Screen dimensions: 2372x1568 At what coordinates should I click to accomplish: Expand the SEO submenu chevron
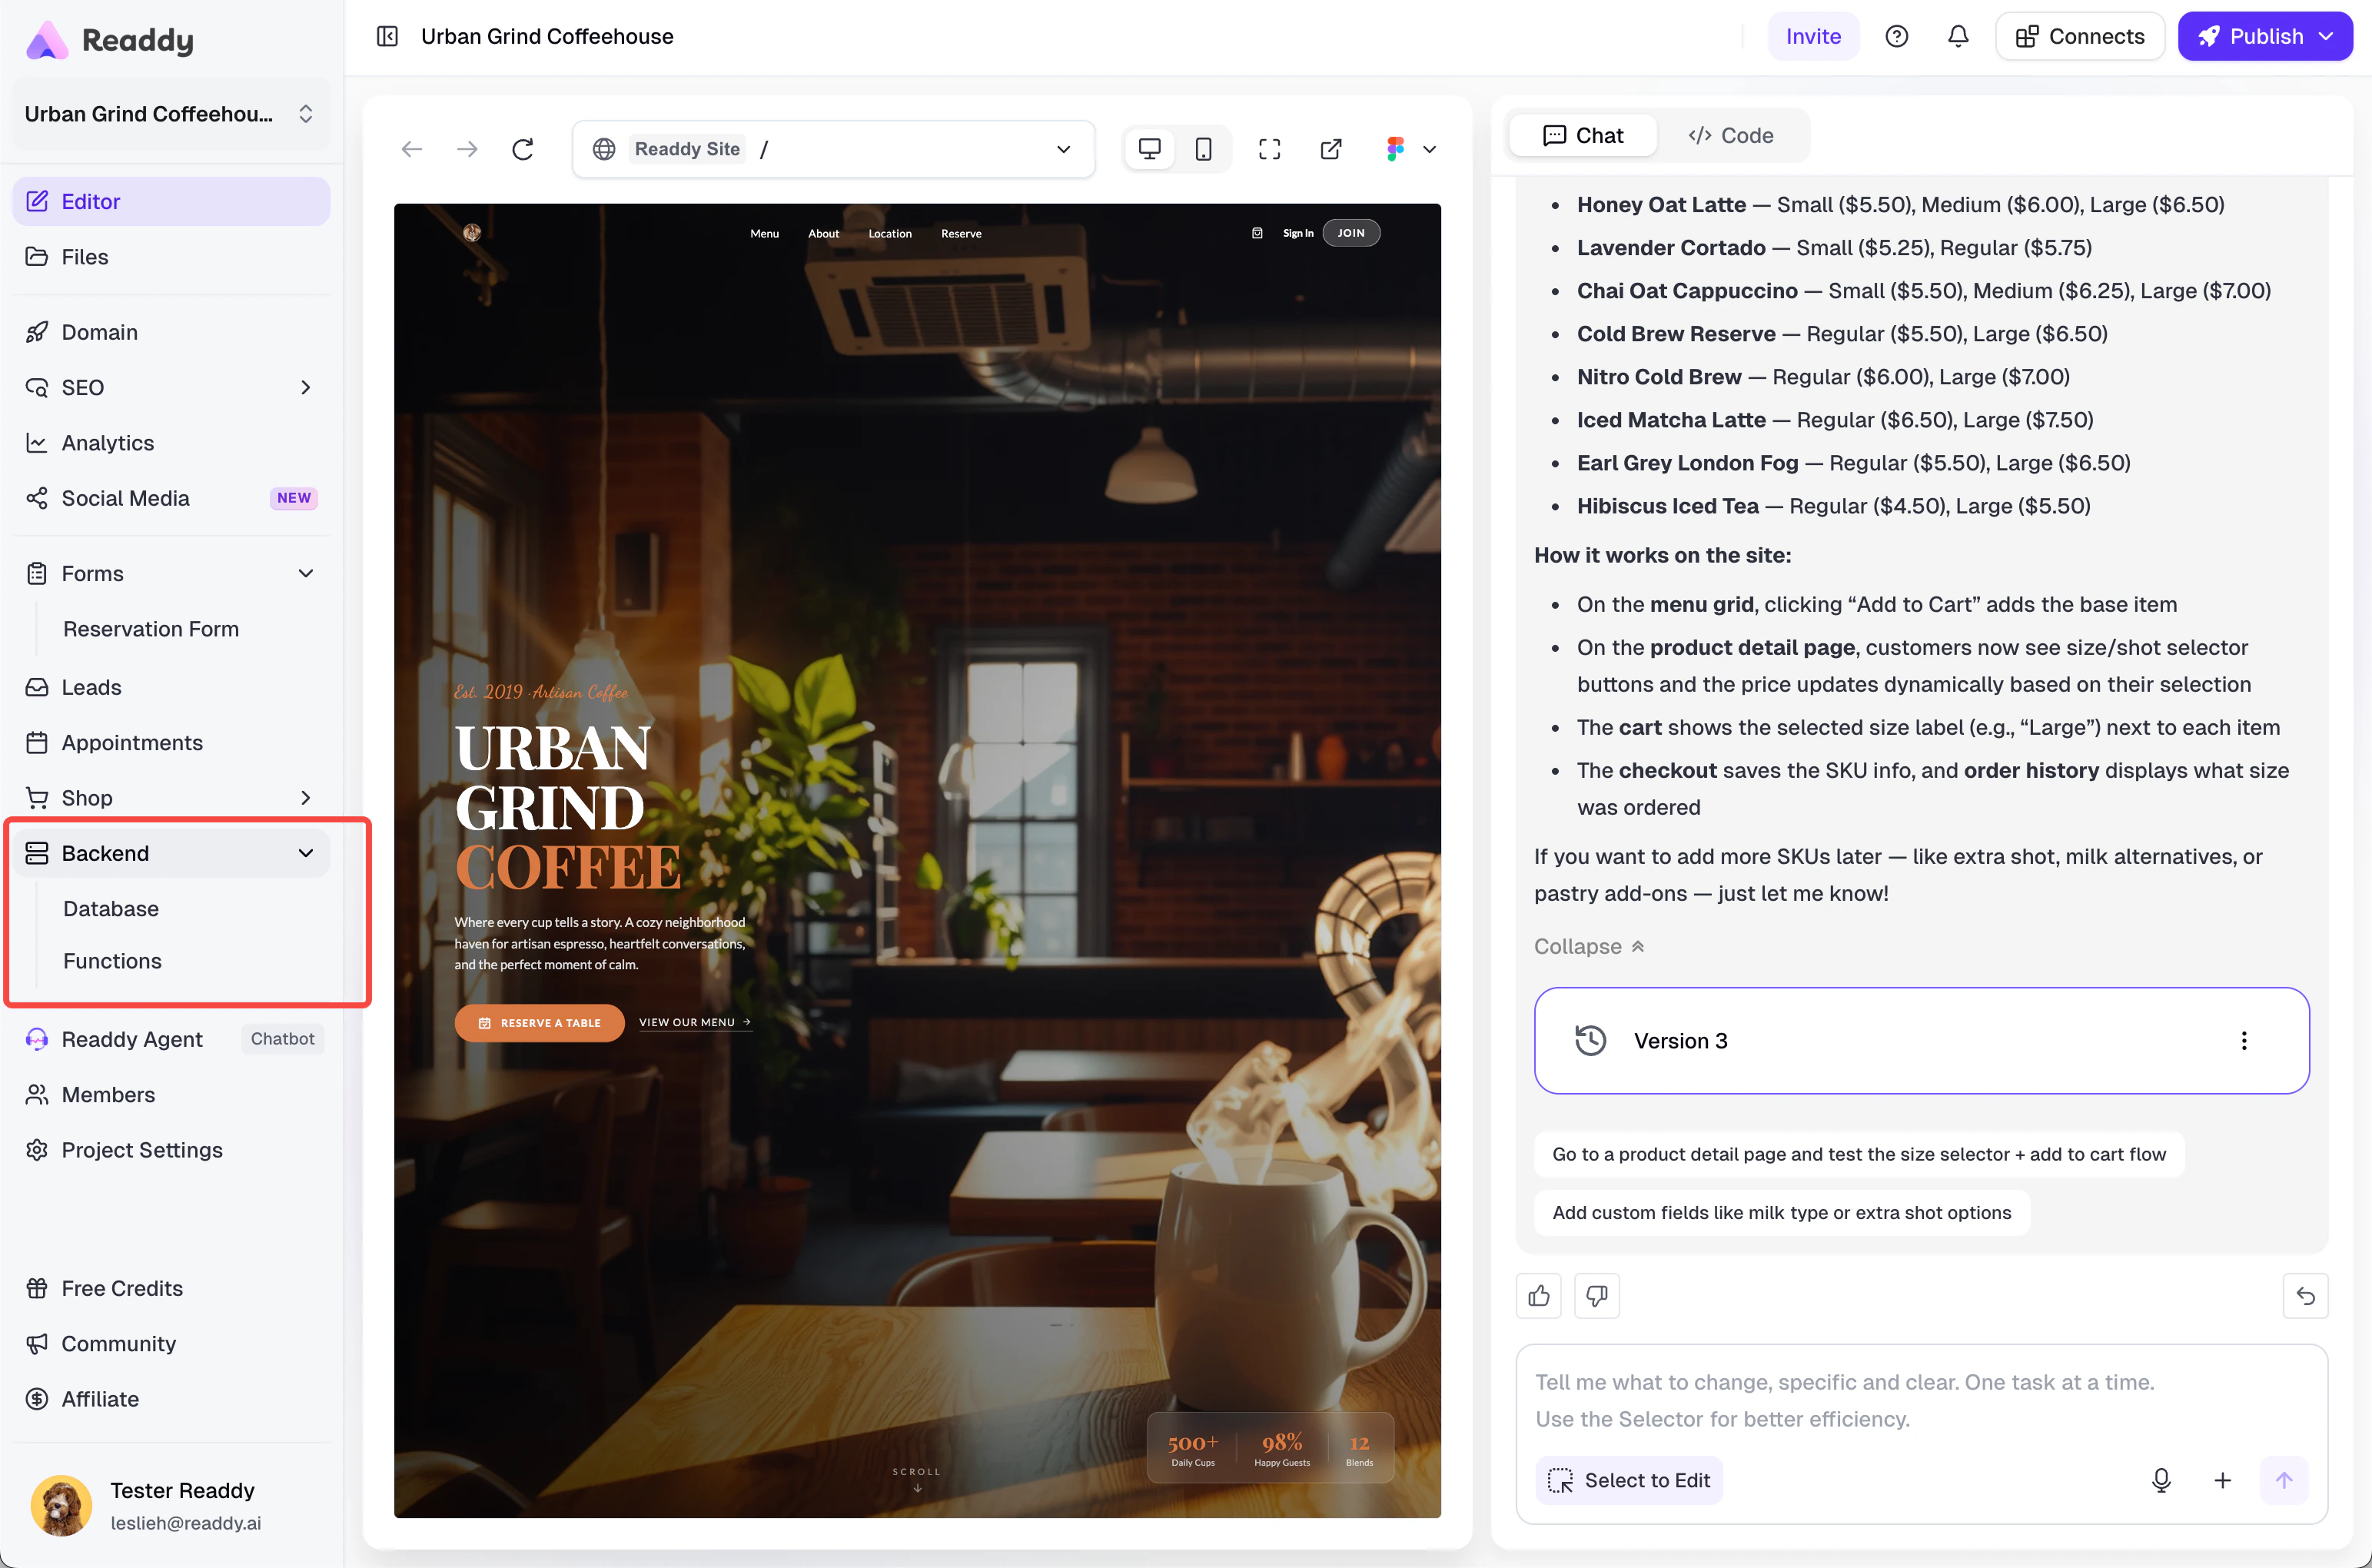305,387
